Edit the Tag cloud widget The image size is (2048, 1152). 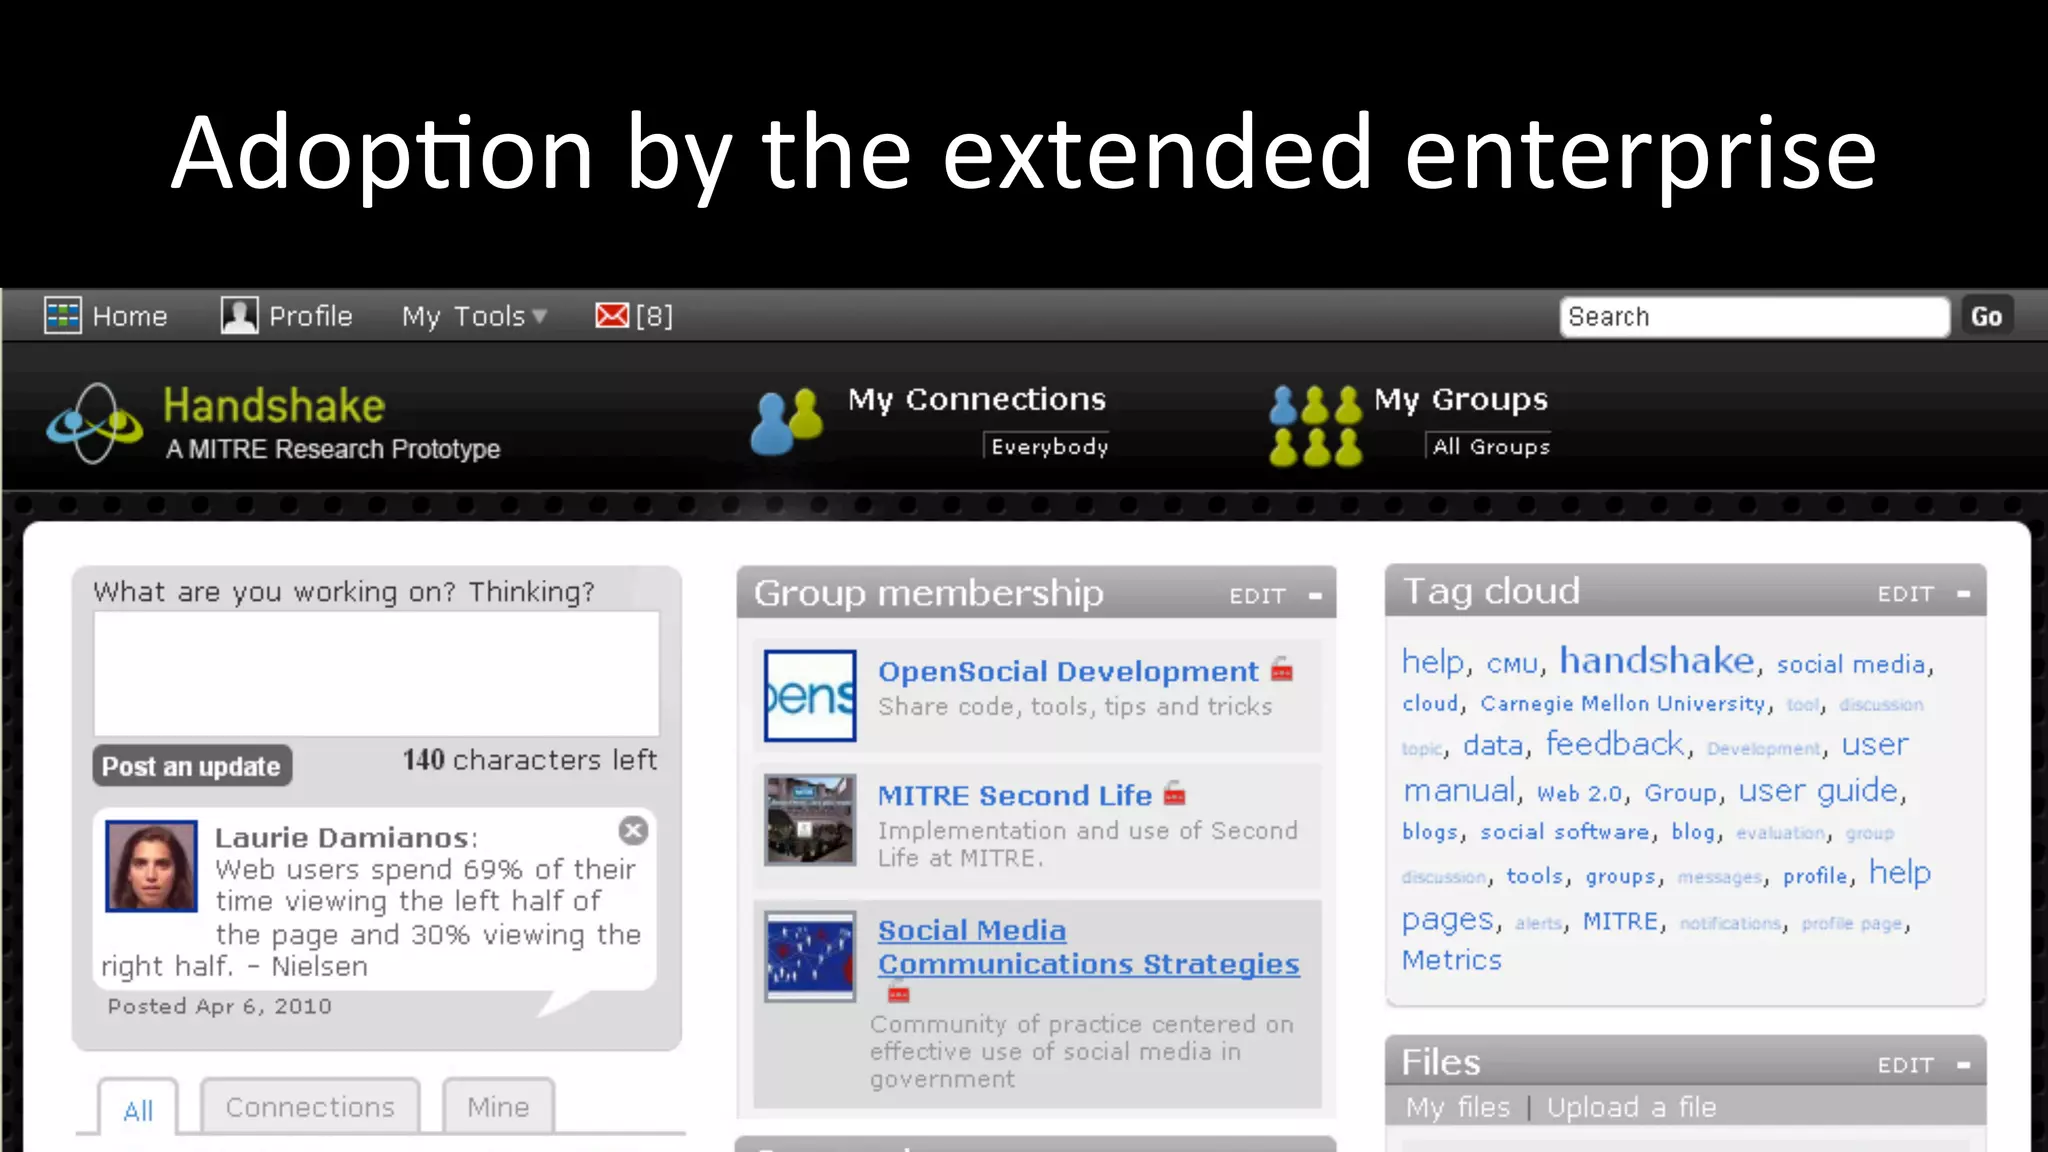tap(1905, 594)
